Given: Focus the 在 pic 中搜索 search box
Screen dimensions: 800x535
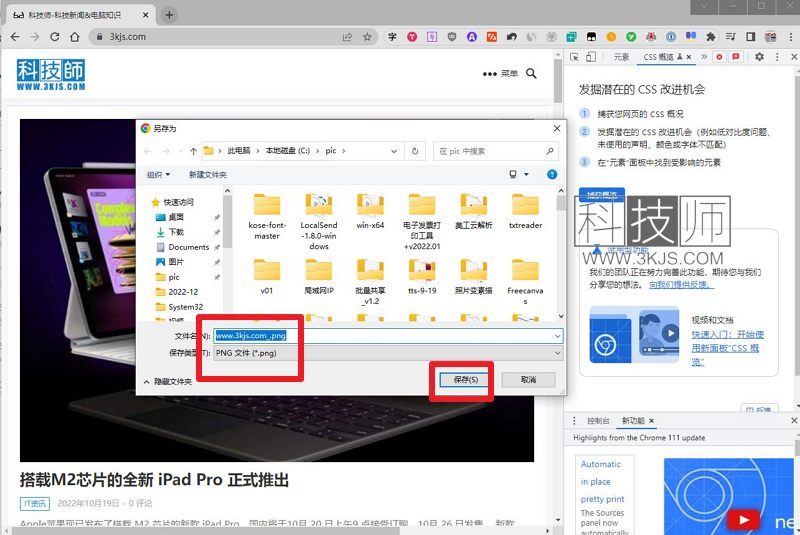Looking at the screenshot, I should [495, 151].
